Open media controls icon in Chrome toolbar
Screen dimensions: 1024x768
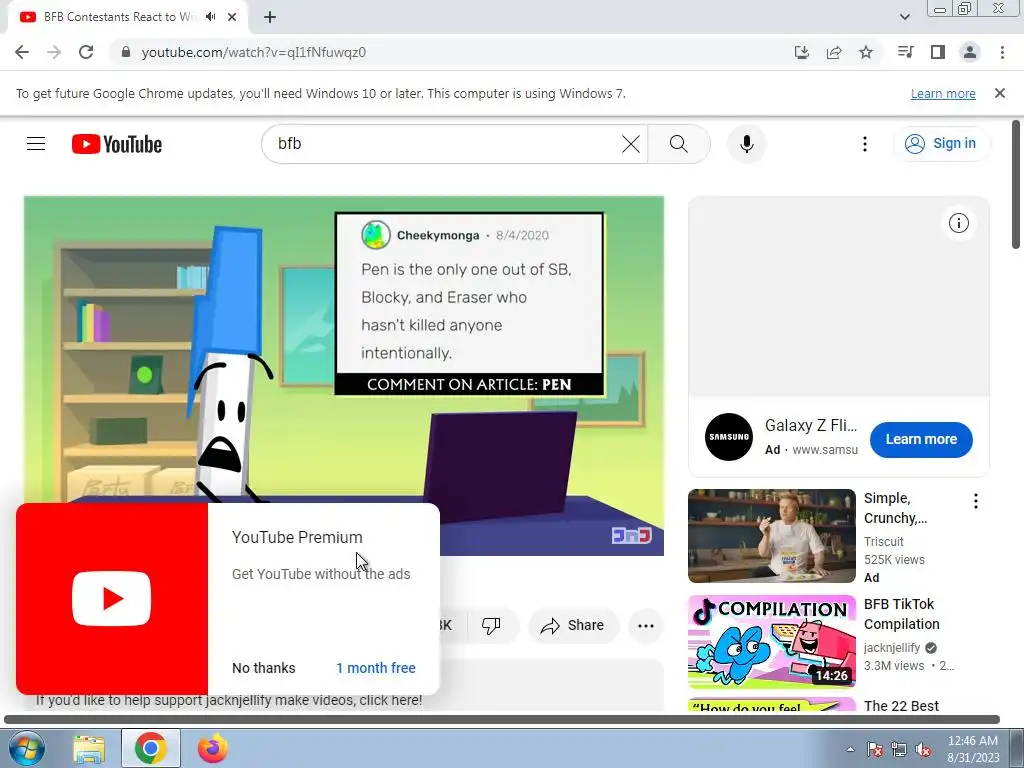(905, 52)
